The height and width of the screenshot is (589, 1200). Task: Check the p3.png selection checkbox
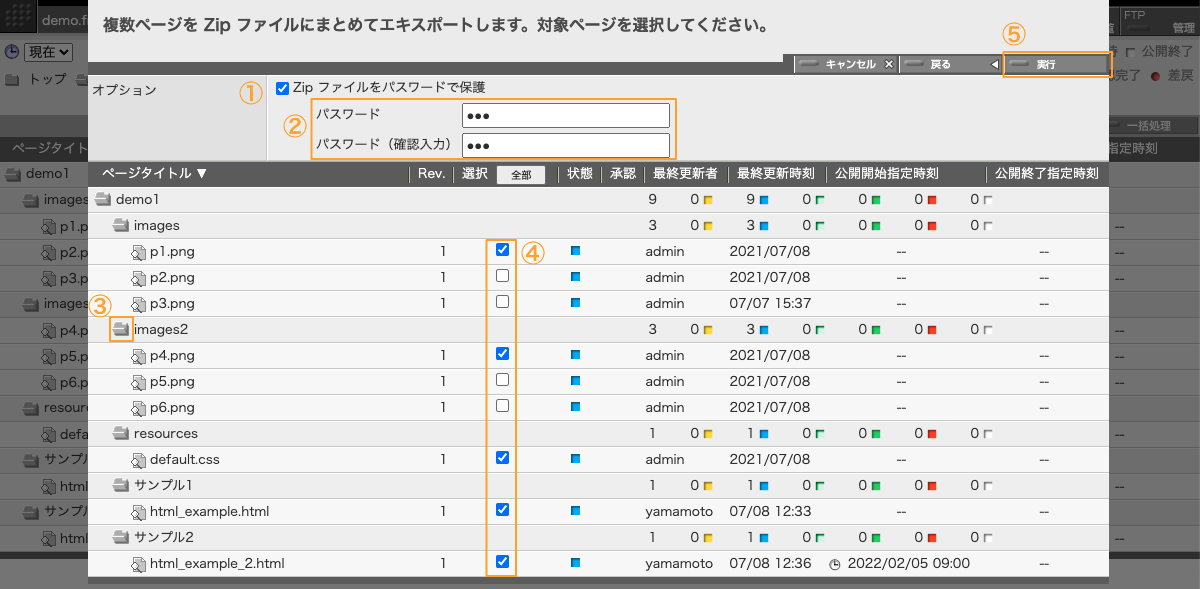coord(502,302)
